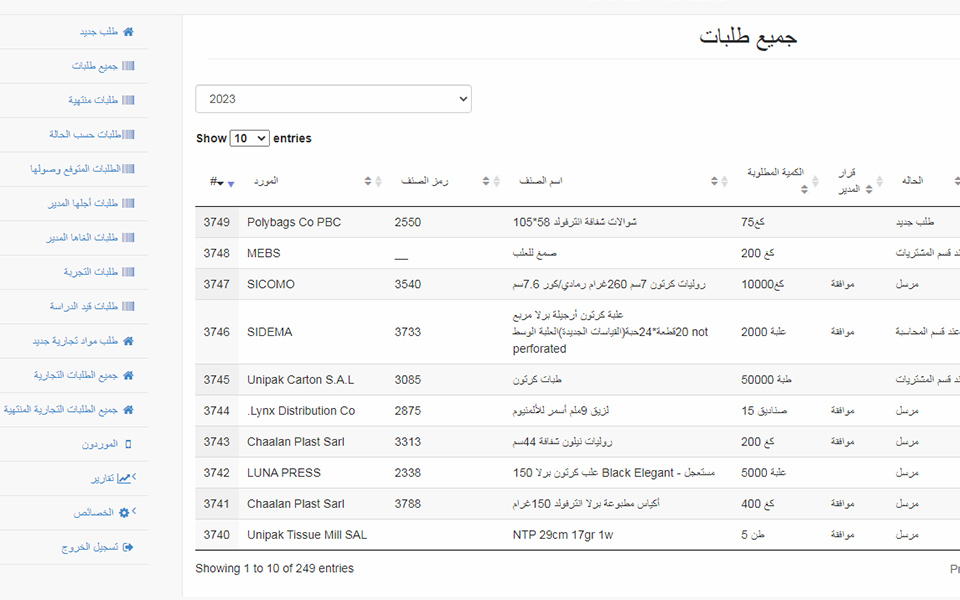Sort by اسم الصنف column arrows
The width and height of the screenshot is (960, 600).
pyautogui.click(x=714, y=182)
